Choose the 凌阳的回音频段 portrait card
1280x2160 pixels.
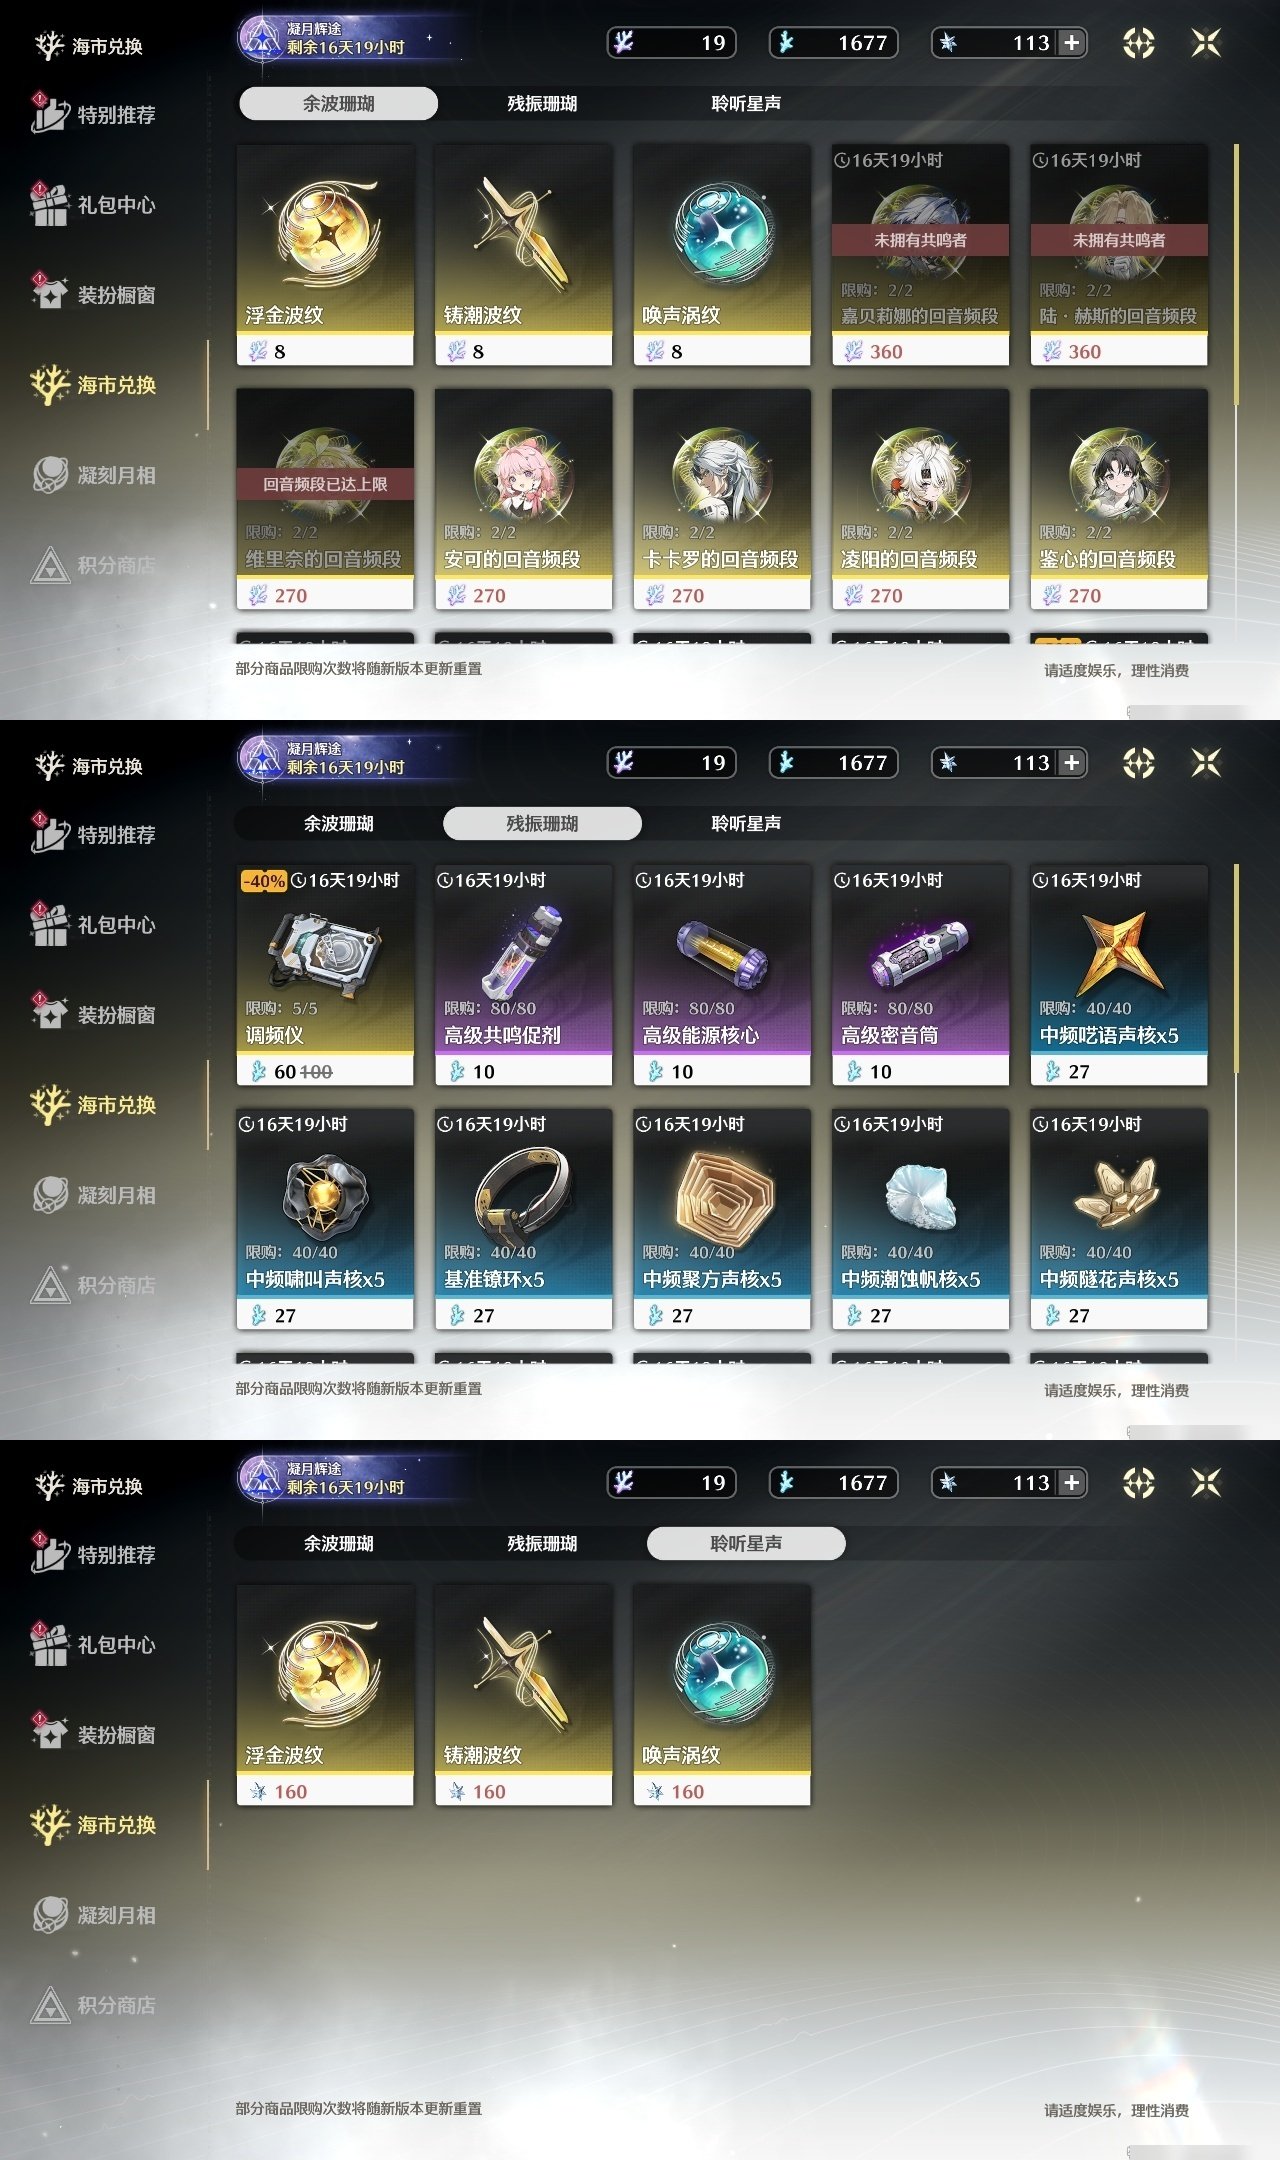tap(920, 499)
